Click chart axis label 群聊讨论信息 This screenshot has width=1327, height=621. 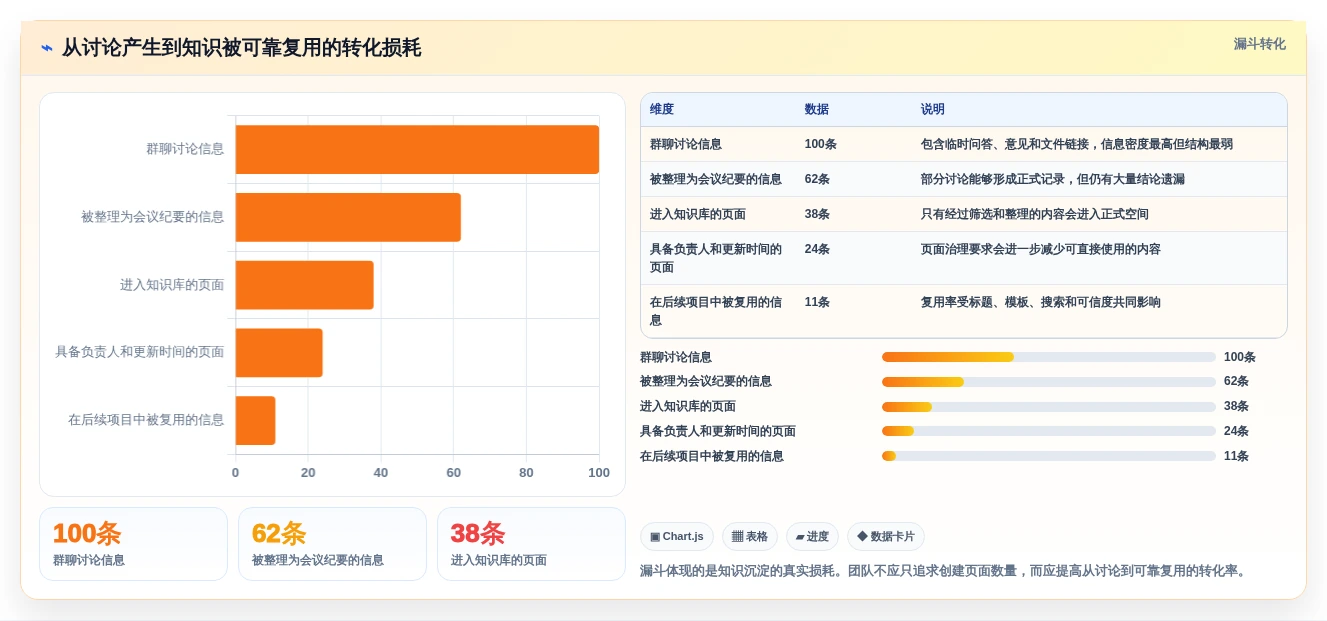185,149
